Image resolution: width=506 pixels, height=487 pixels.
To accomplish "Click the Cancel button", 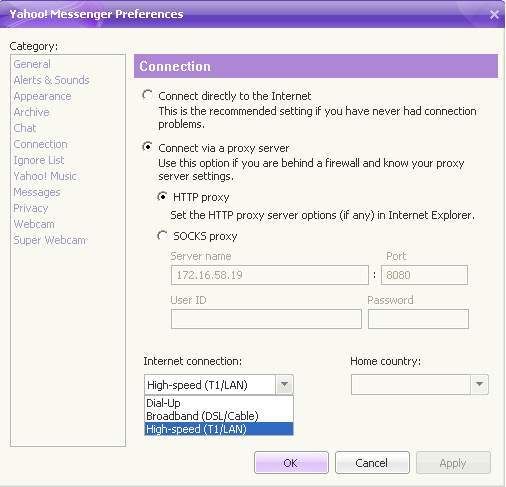I will coord(372,463).
